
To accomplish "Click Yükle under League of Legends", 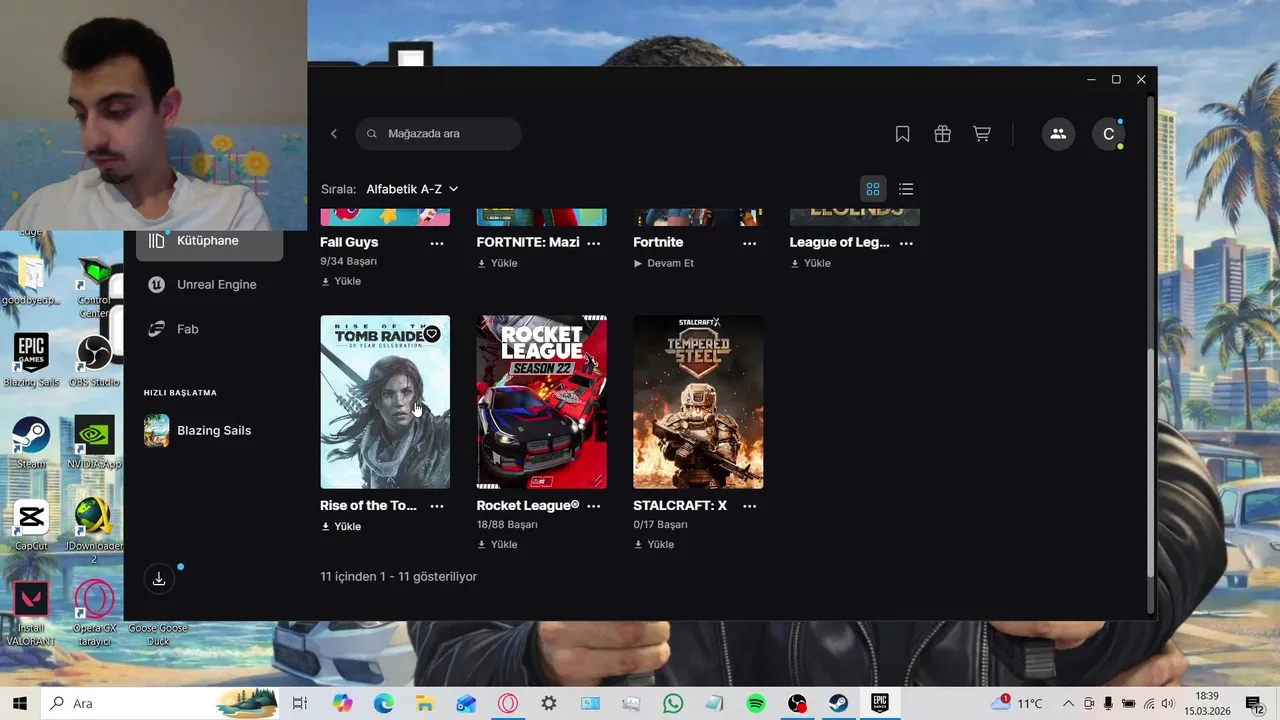I will pyautogui.click(x=810, y=264).
